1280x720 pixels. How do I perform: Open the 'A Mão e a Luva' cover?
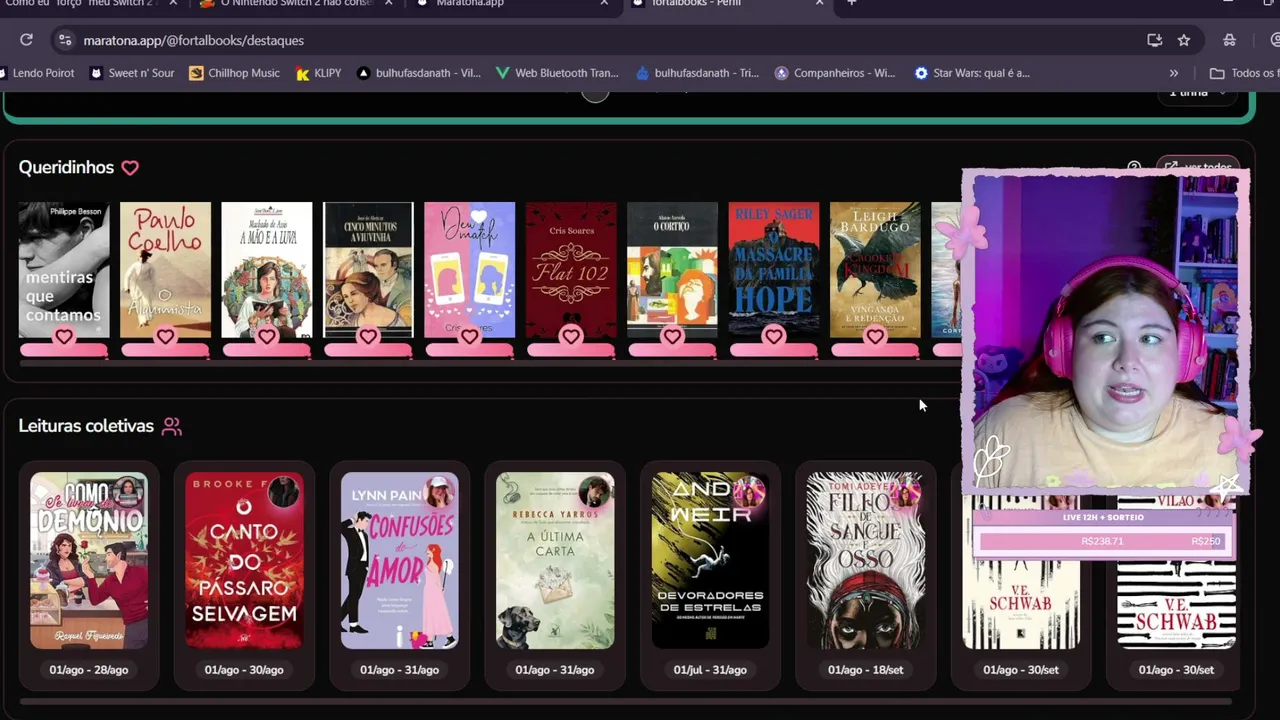(267, 269)
